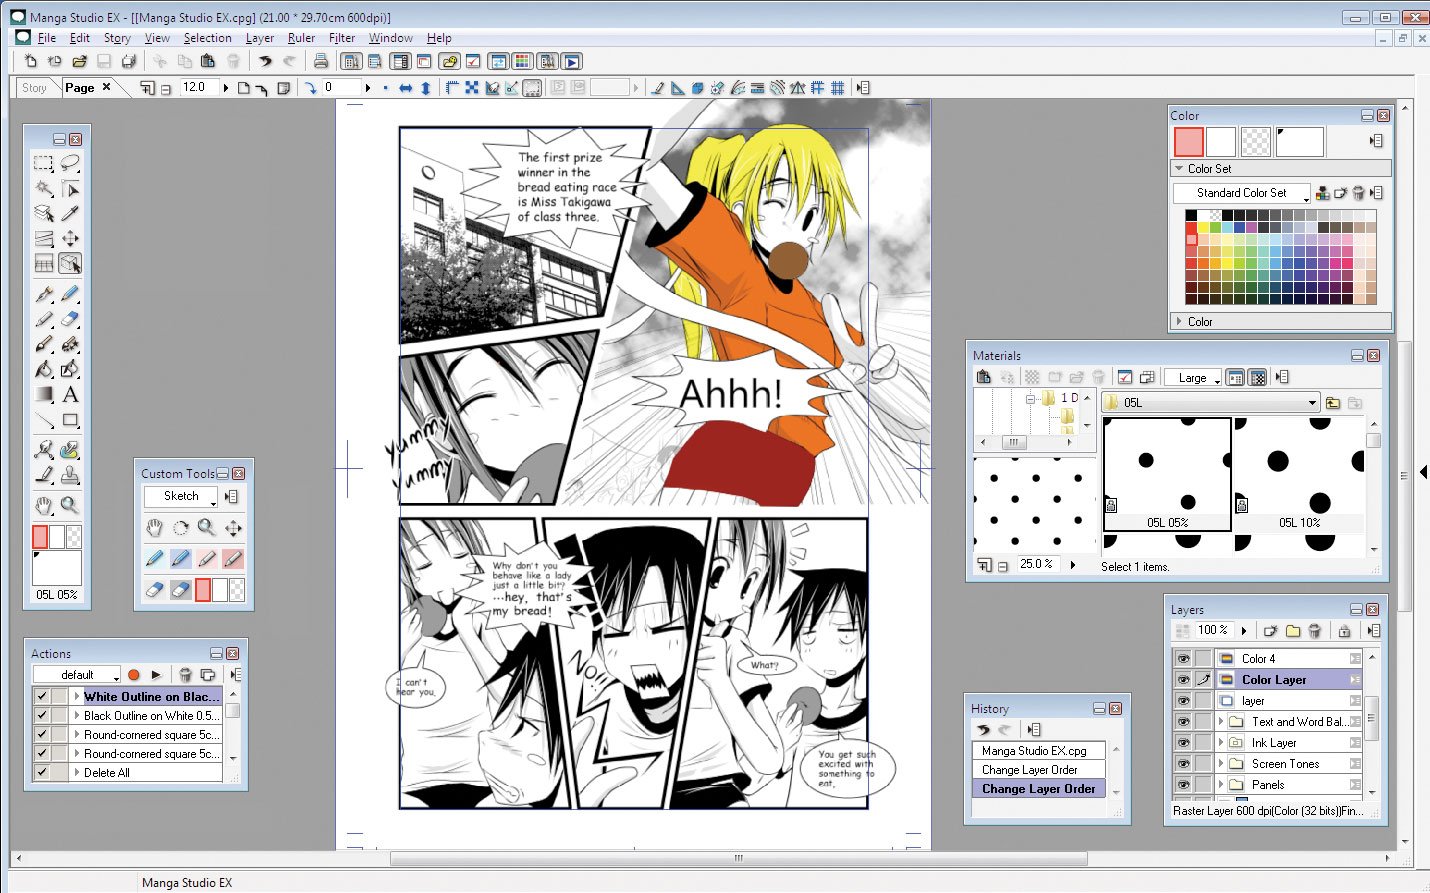Open the Filter menu
Viewport: 1430px width, 893px height.
click(x=342, y=38)
